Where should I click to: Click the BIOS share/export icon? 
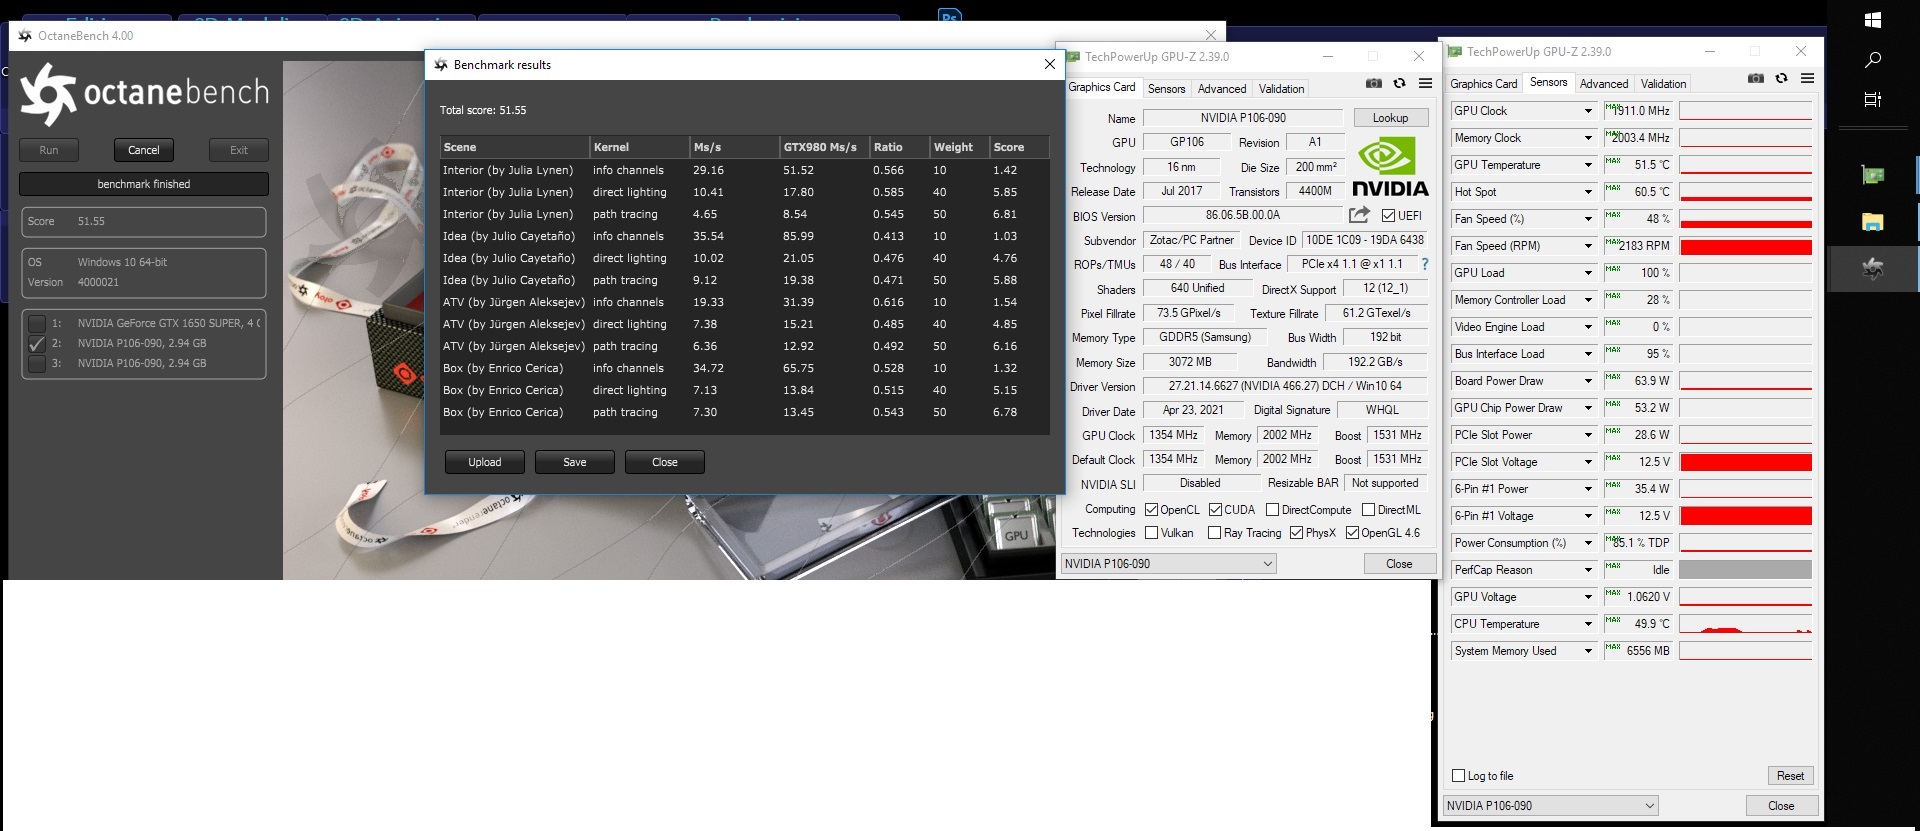(x=1359, y=215)
